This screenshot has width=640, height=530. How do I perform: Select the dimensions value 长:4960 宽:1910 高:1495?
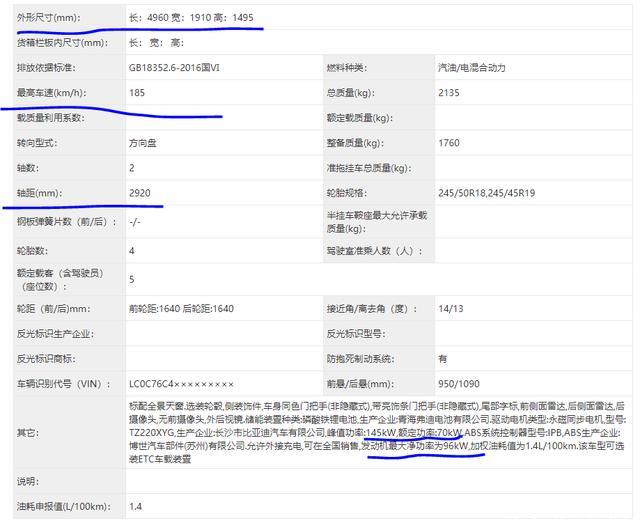tap(191, 18)
